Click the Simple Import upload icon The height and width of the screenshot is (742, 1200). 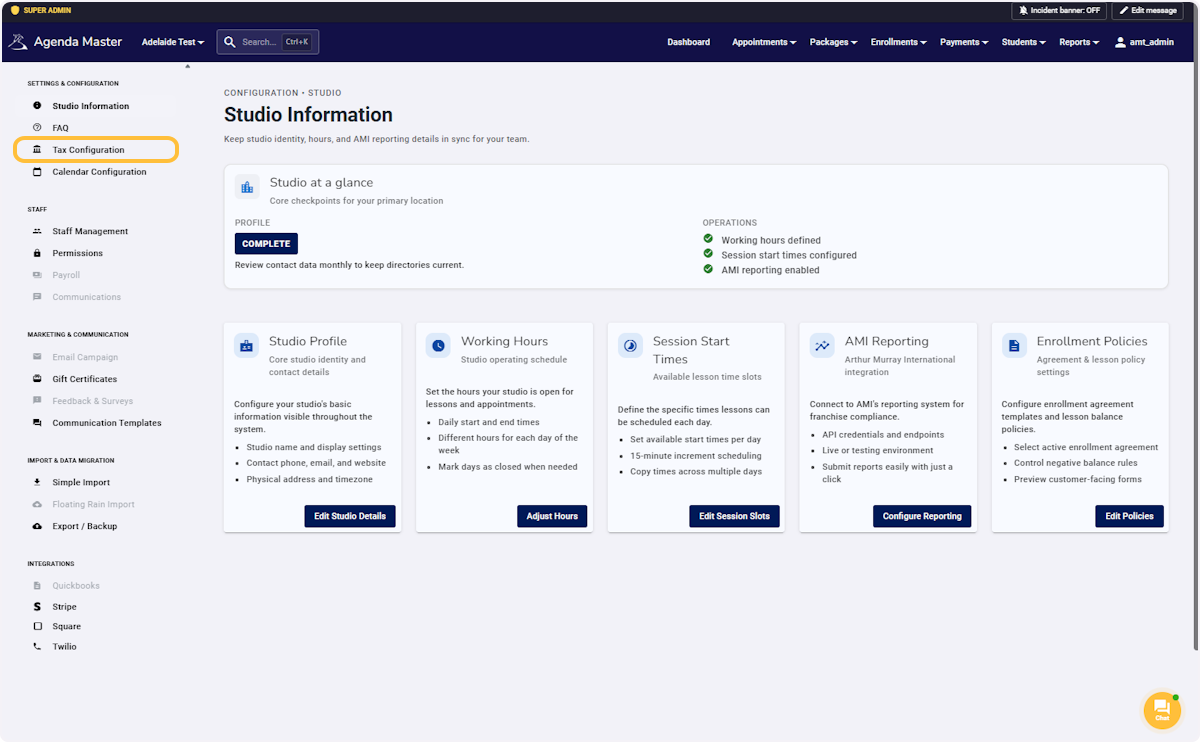(x=37, y=482)
